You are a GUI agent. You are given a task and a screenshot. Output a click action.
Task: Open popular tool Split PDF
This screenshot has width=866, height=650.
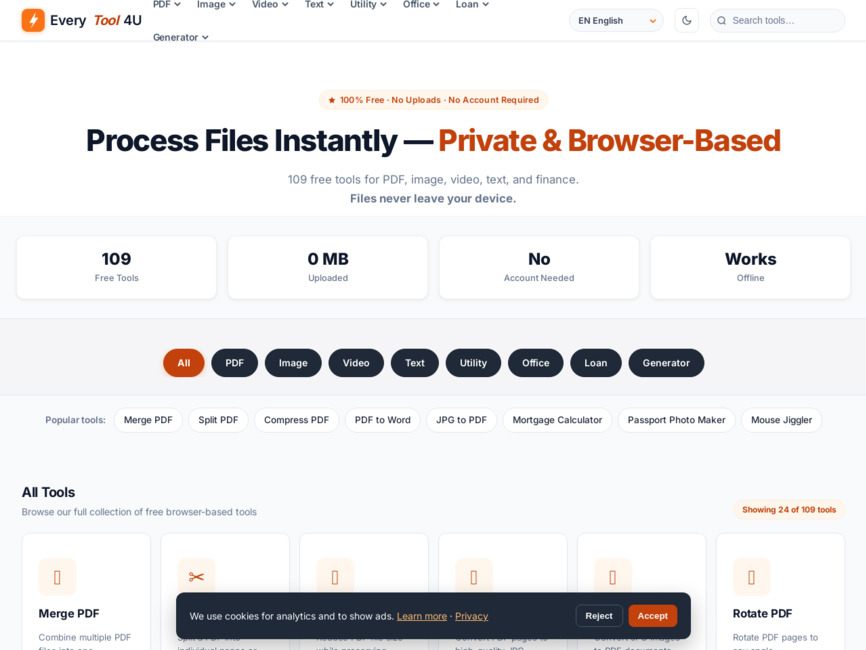218,420
